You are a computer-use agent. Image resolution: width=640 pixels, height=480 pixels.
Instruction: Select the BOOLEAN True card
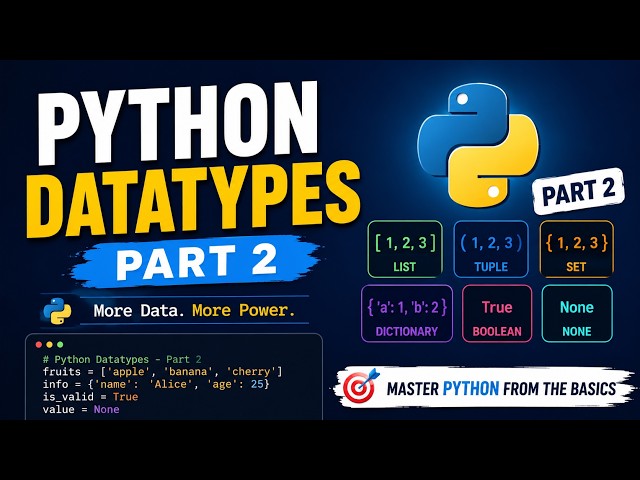point(497,313)
